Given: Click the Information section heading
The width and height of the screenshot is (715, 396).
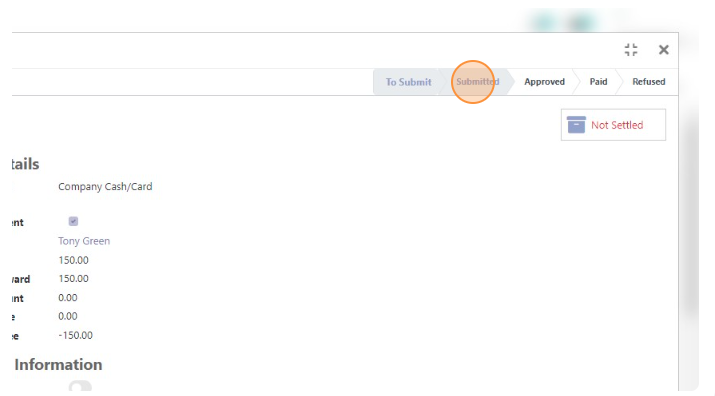Looking at the screenshot, I should click(x=58, y=365).
